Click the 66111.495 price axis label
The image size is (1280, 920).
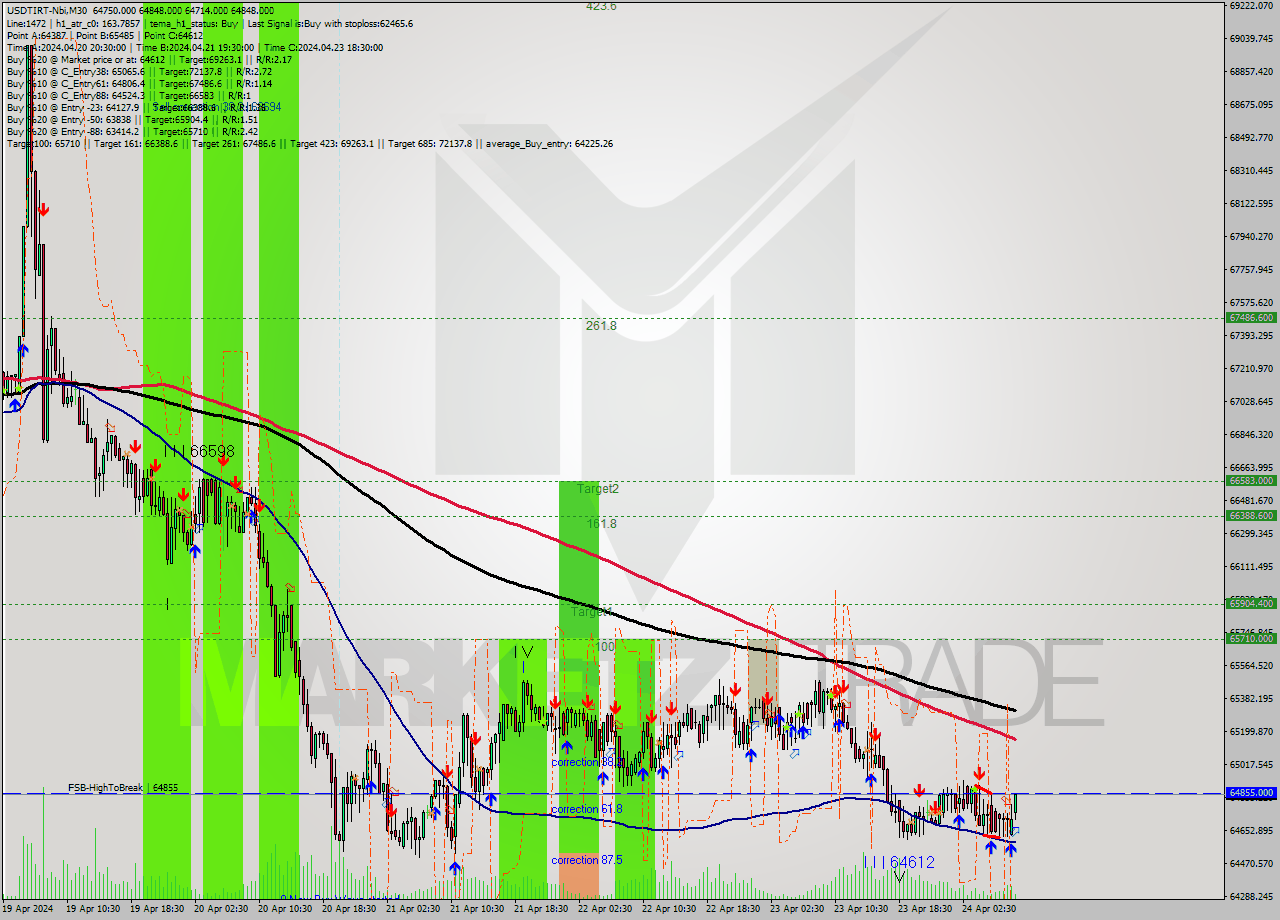tap(1253, 566)
